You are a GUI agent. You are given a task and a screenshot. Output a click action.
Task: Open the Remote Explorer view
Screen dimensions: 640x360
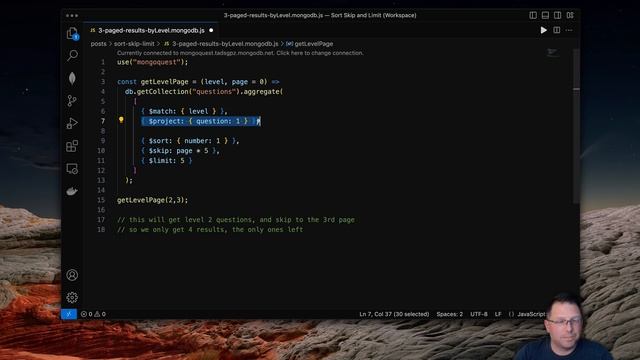72,169
